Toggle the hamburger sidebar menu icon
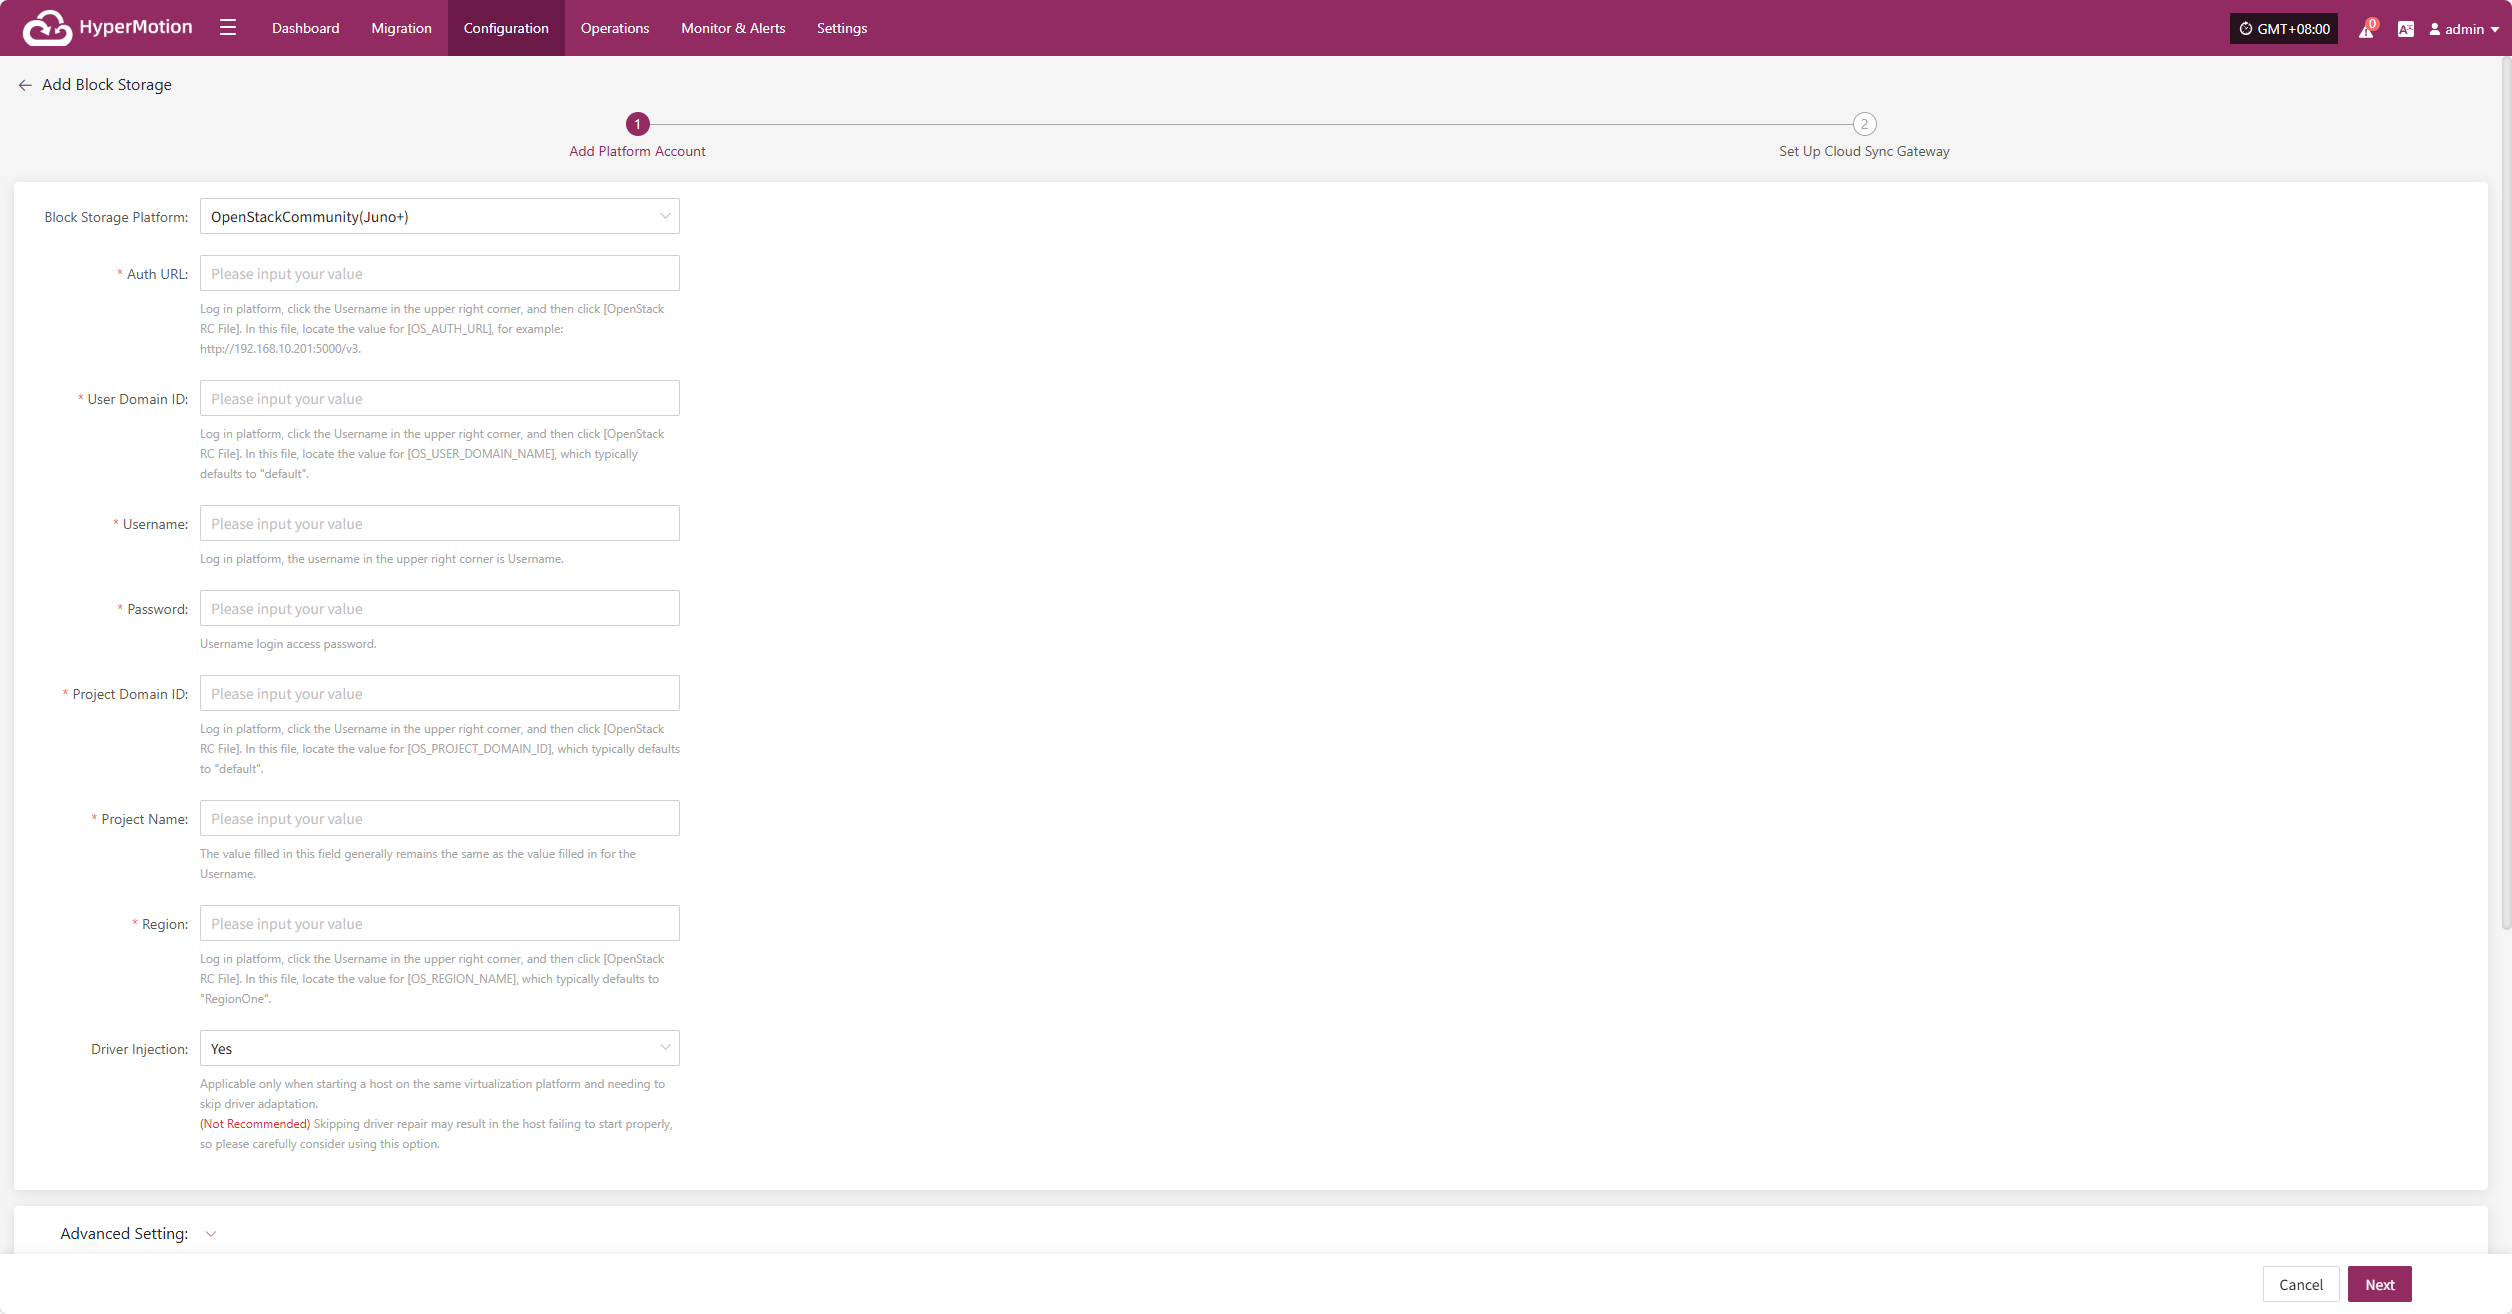Image resolution: width=2512 pixels, height=1314 pixels. (x=228, y=28)
